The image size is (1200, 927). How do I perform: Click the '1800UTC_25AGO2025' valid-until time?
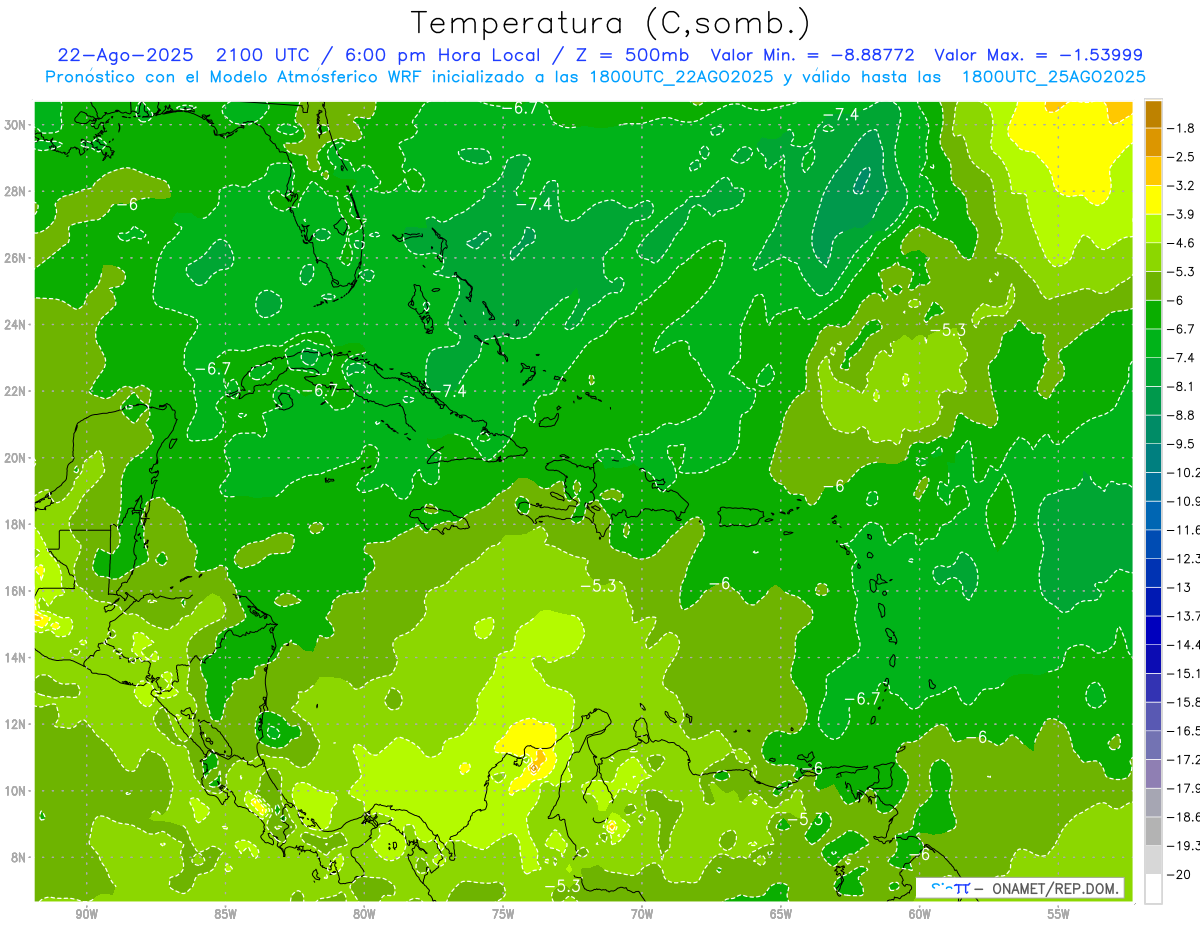click(x=1052, y=77)
